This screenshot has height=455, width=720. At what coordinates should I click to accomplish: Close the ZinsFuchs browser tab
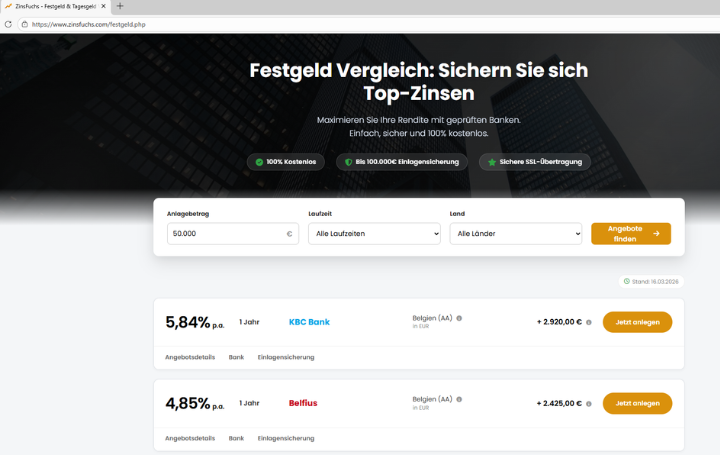(103, 6)
